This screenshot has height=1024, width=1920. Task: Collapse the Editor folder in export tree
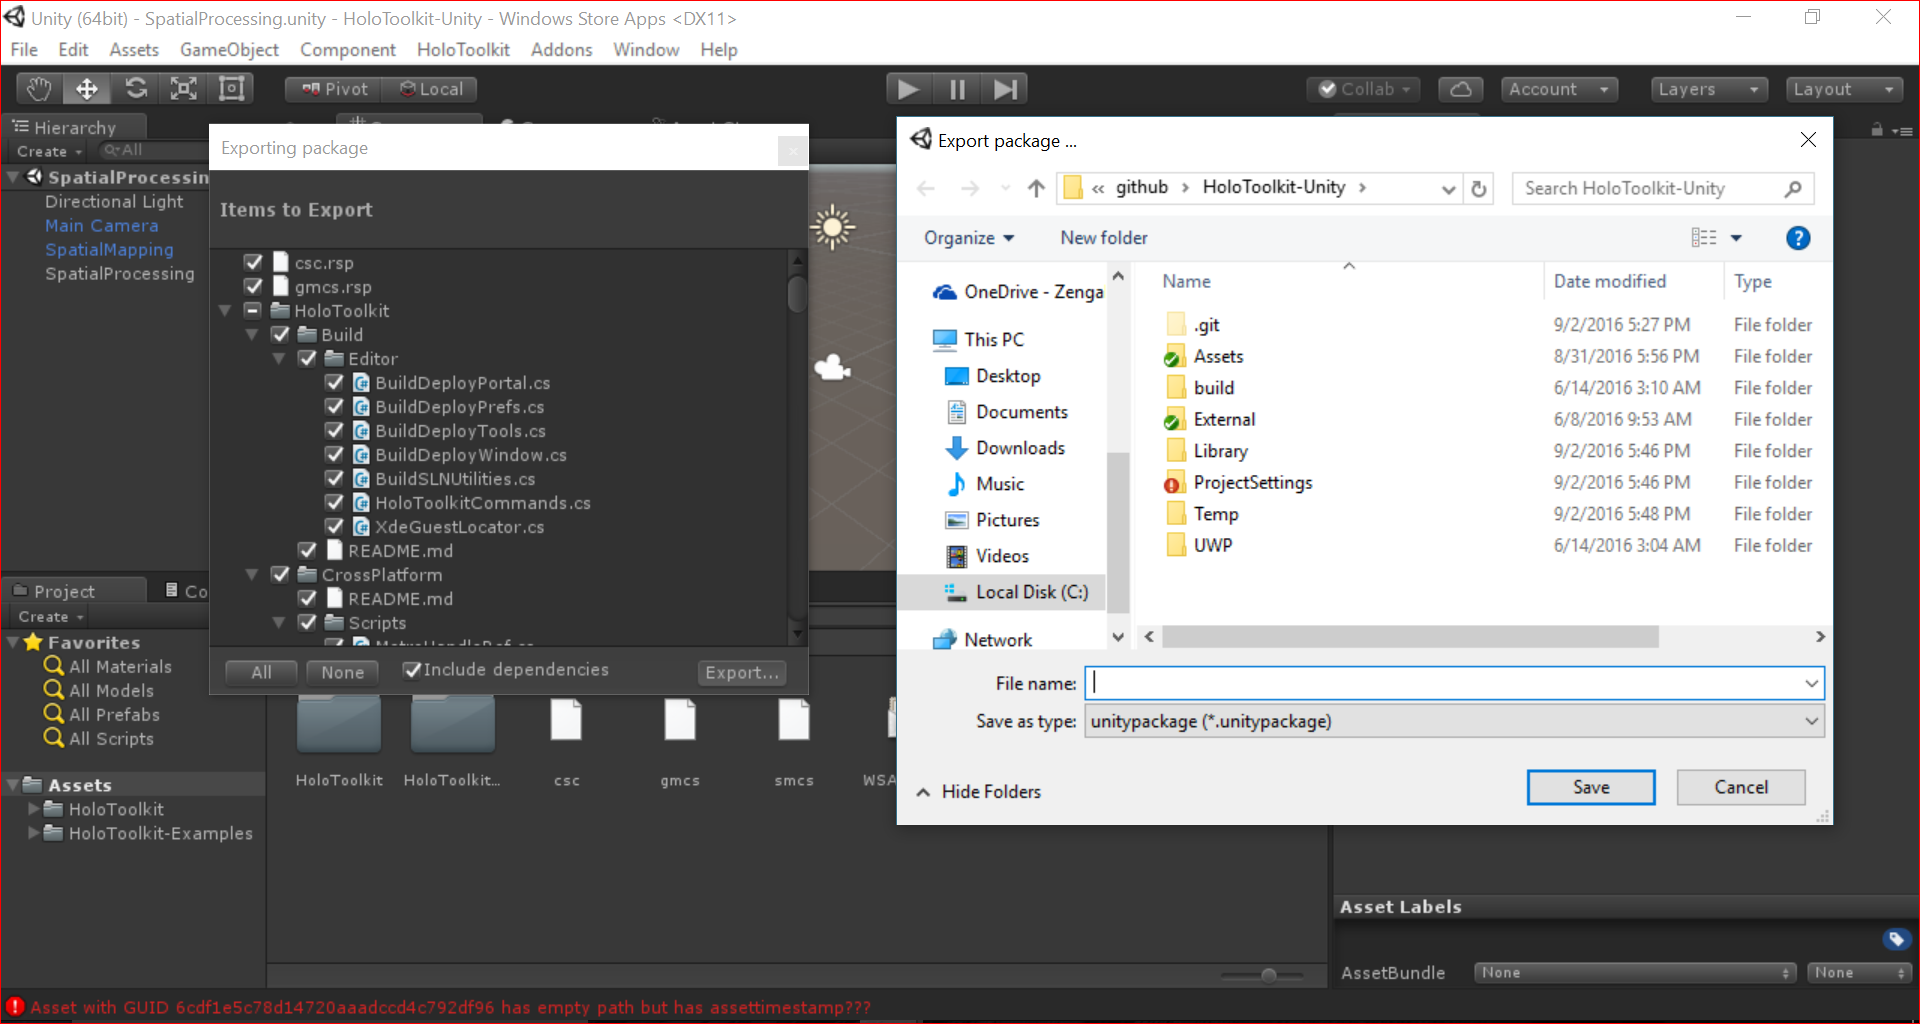coord(279,359)
